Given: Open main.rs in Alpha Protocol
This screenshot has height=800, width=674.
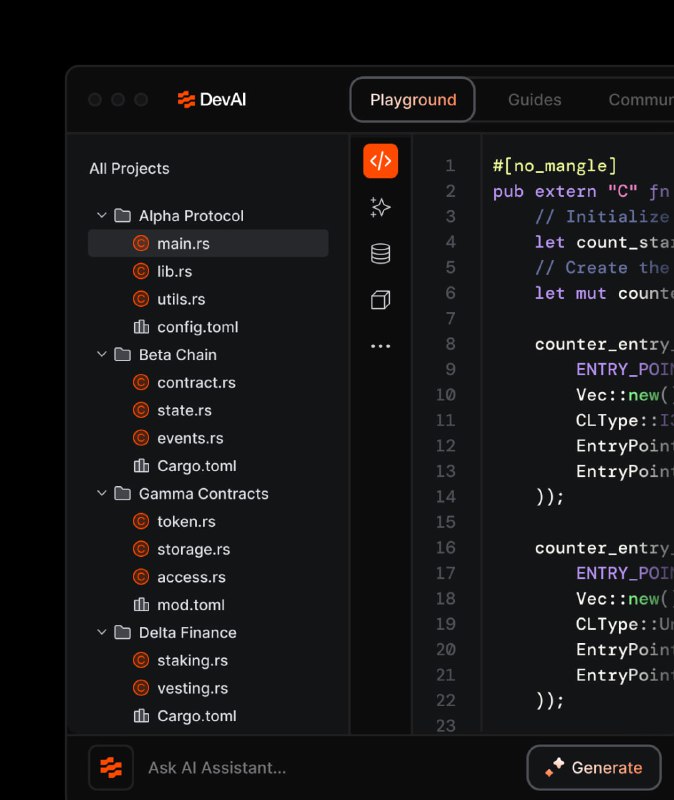Looking at the screenshot, I should (208, 243).
